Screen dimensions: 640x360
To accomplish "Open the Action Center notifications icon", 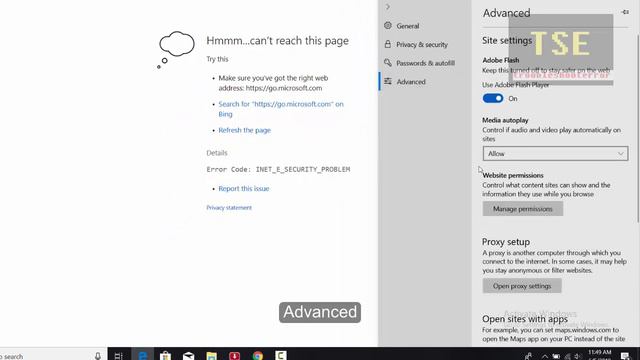I will coord(625,356).
